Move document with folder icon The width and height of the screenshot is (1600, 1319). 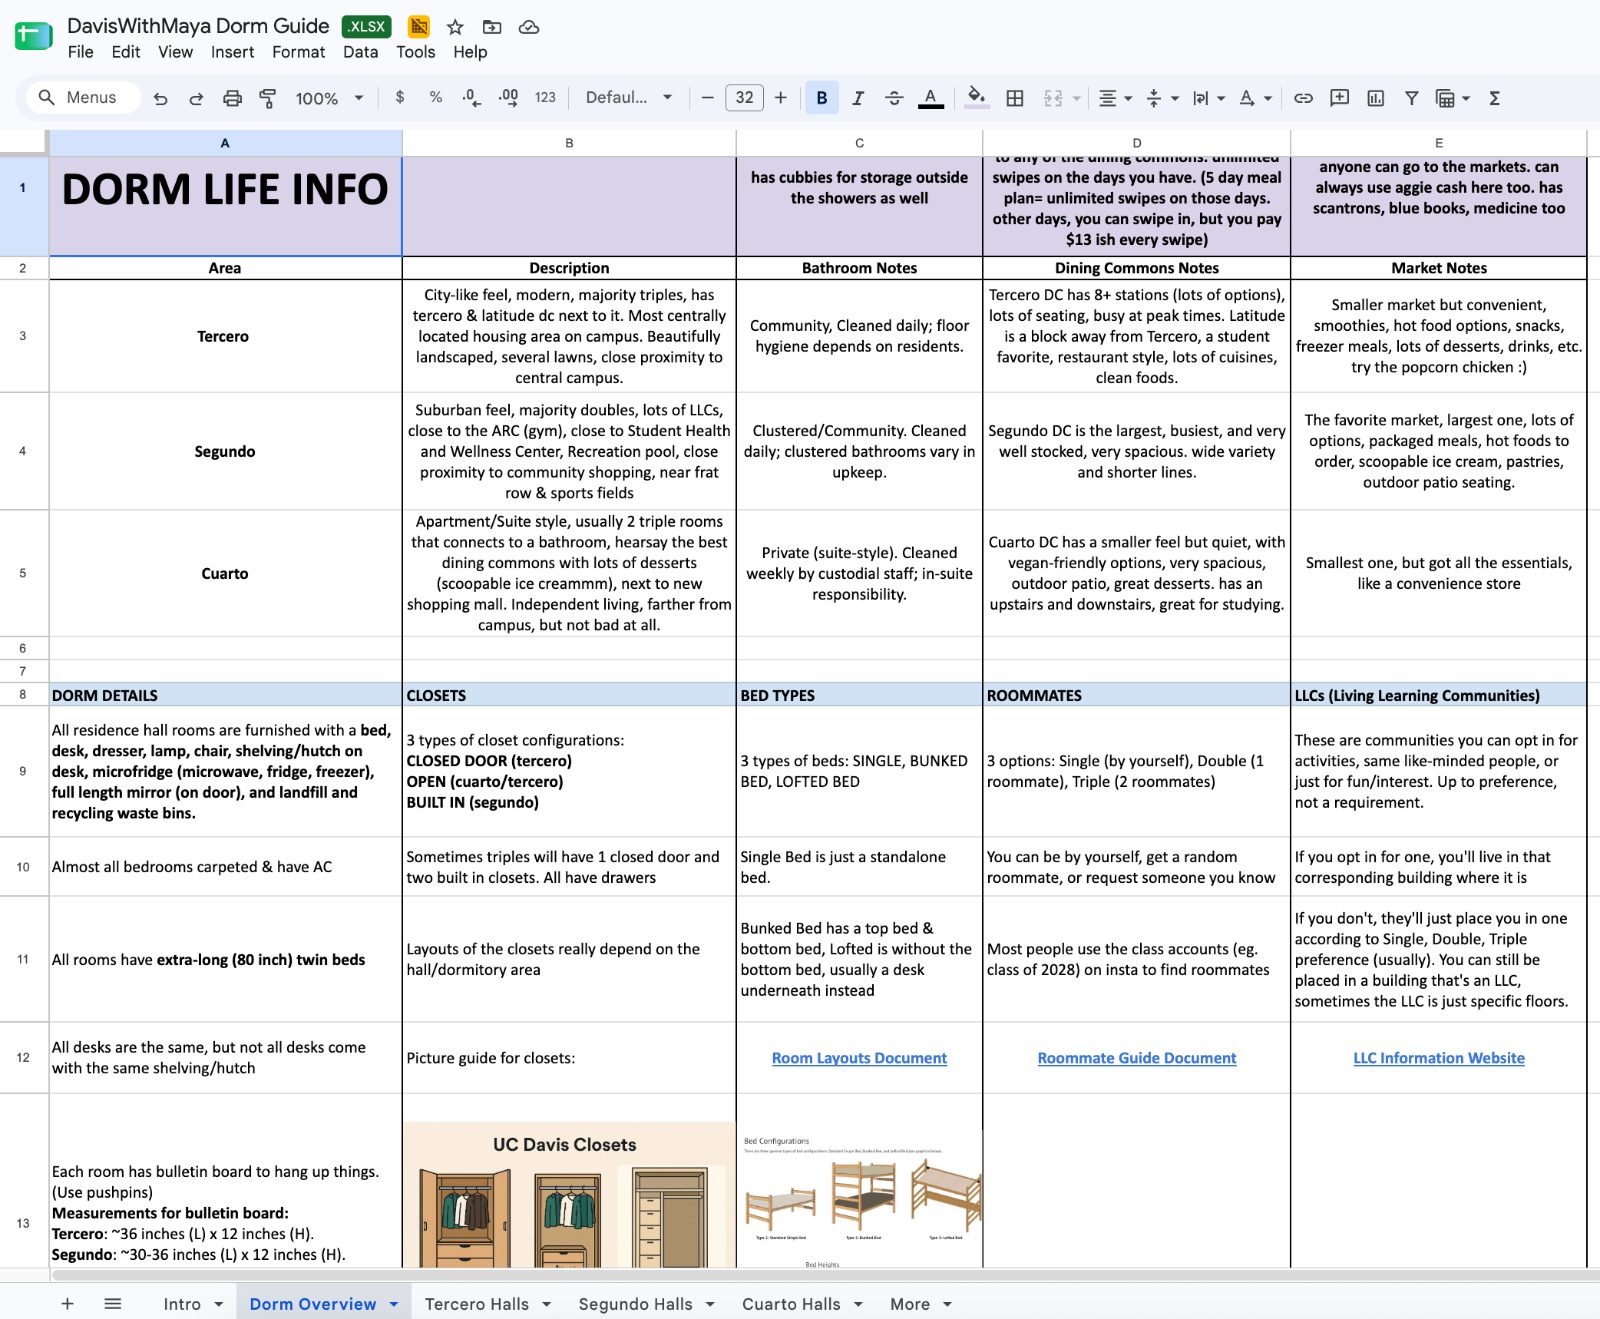492,27
